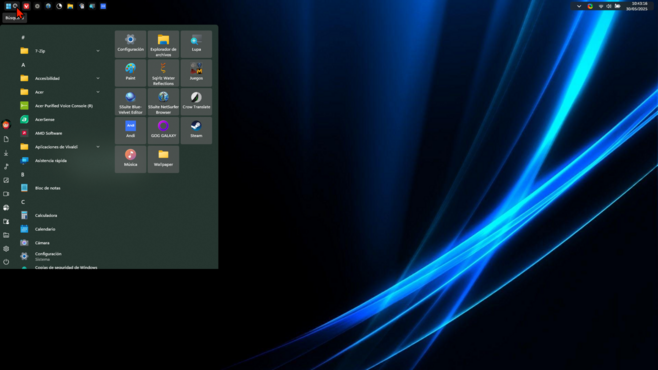Expand the Acer folder chevron
Viewport: 658px width, 370px height.
(x=98, y=92)
